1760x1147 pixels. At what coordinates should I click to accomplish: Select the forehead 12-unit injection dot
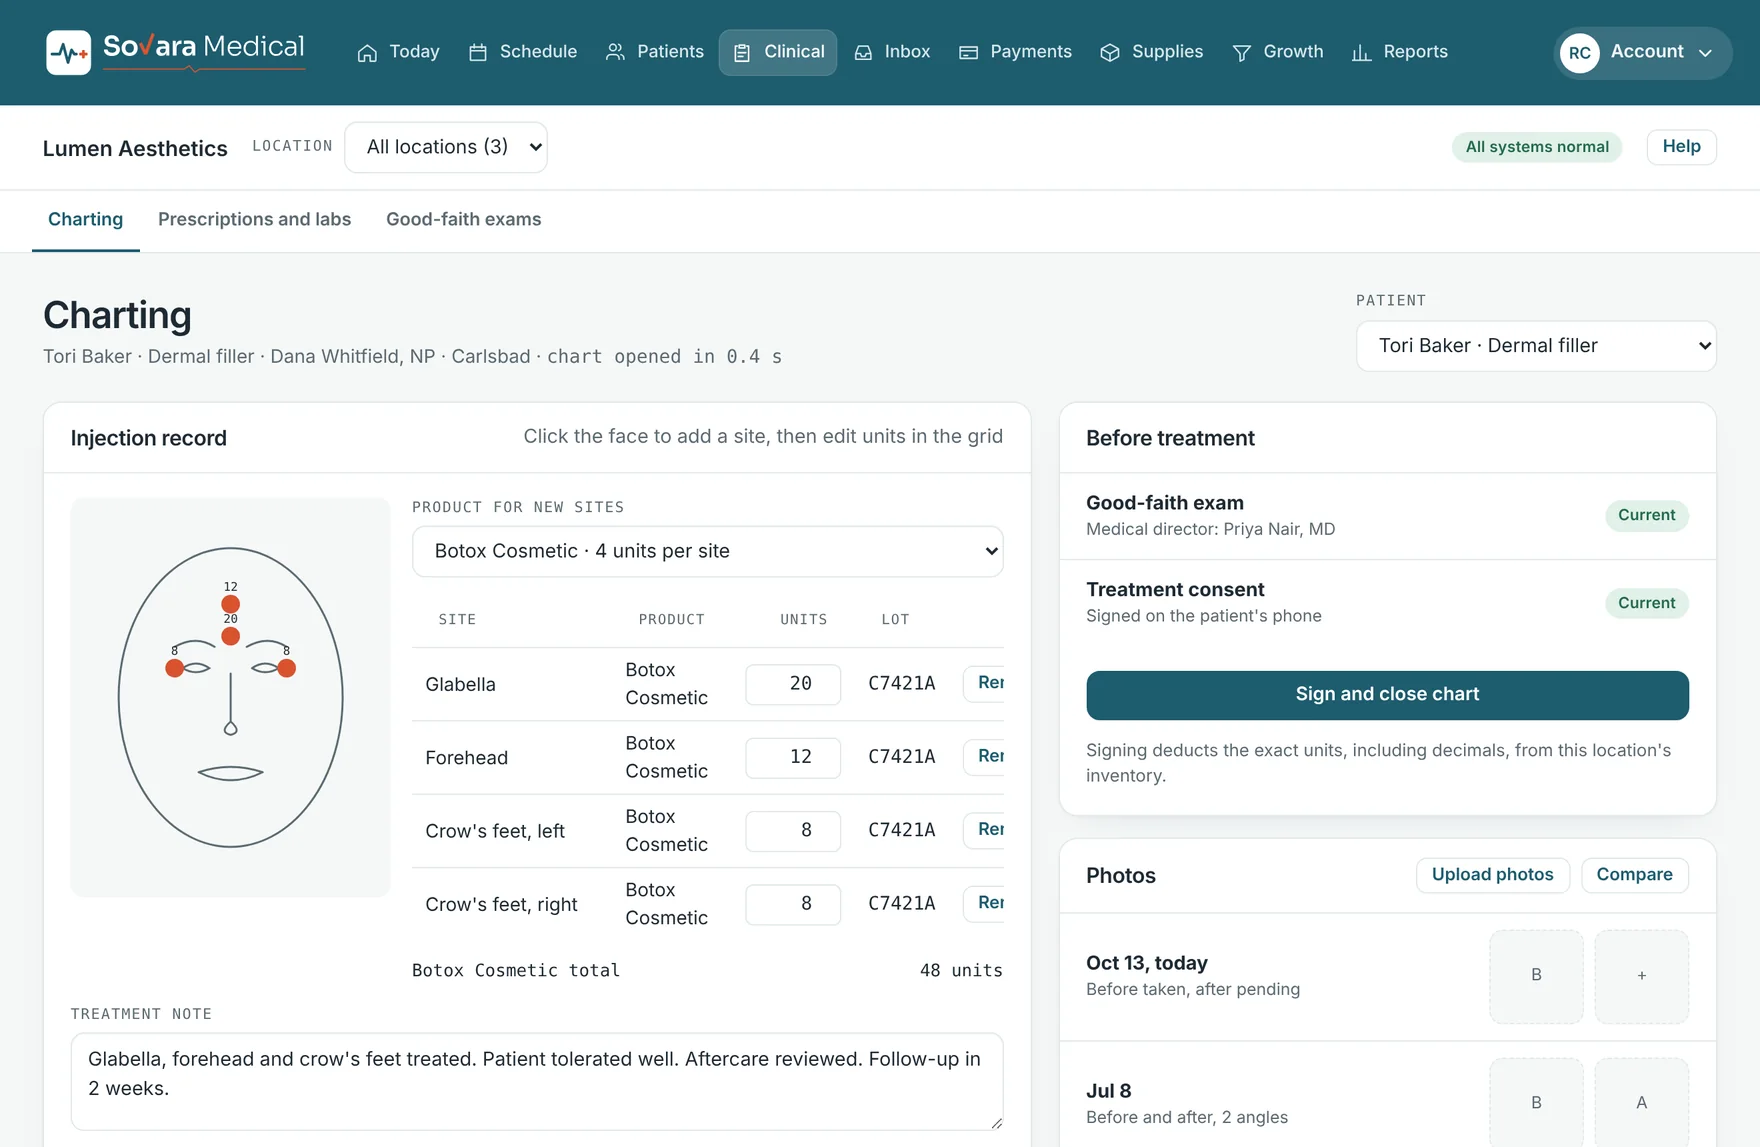231,604
